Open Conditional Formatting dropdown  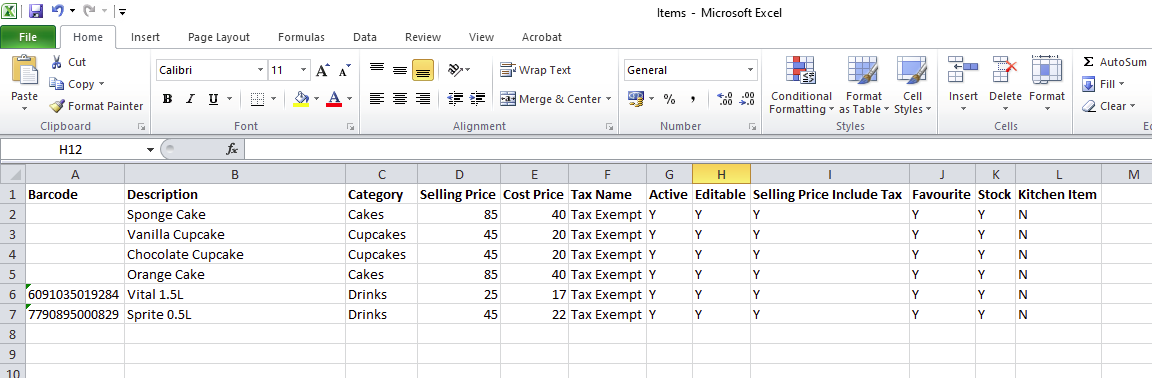pyautogui.click(x=801, y=85)
